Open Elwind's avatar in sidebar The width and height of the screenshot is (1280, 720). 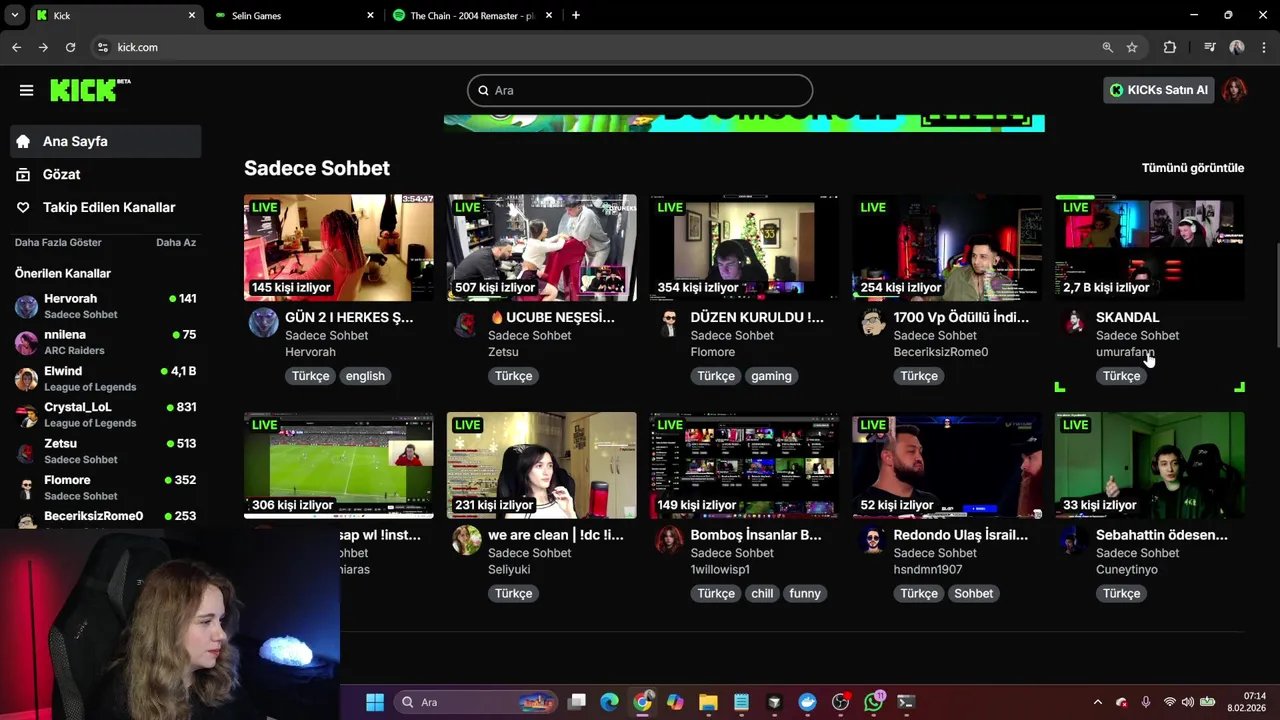[x=27, y=379]
